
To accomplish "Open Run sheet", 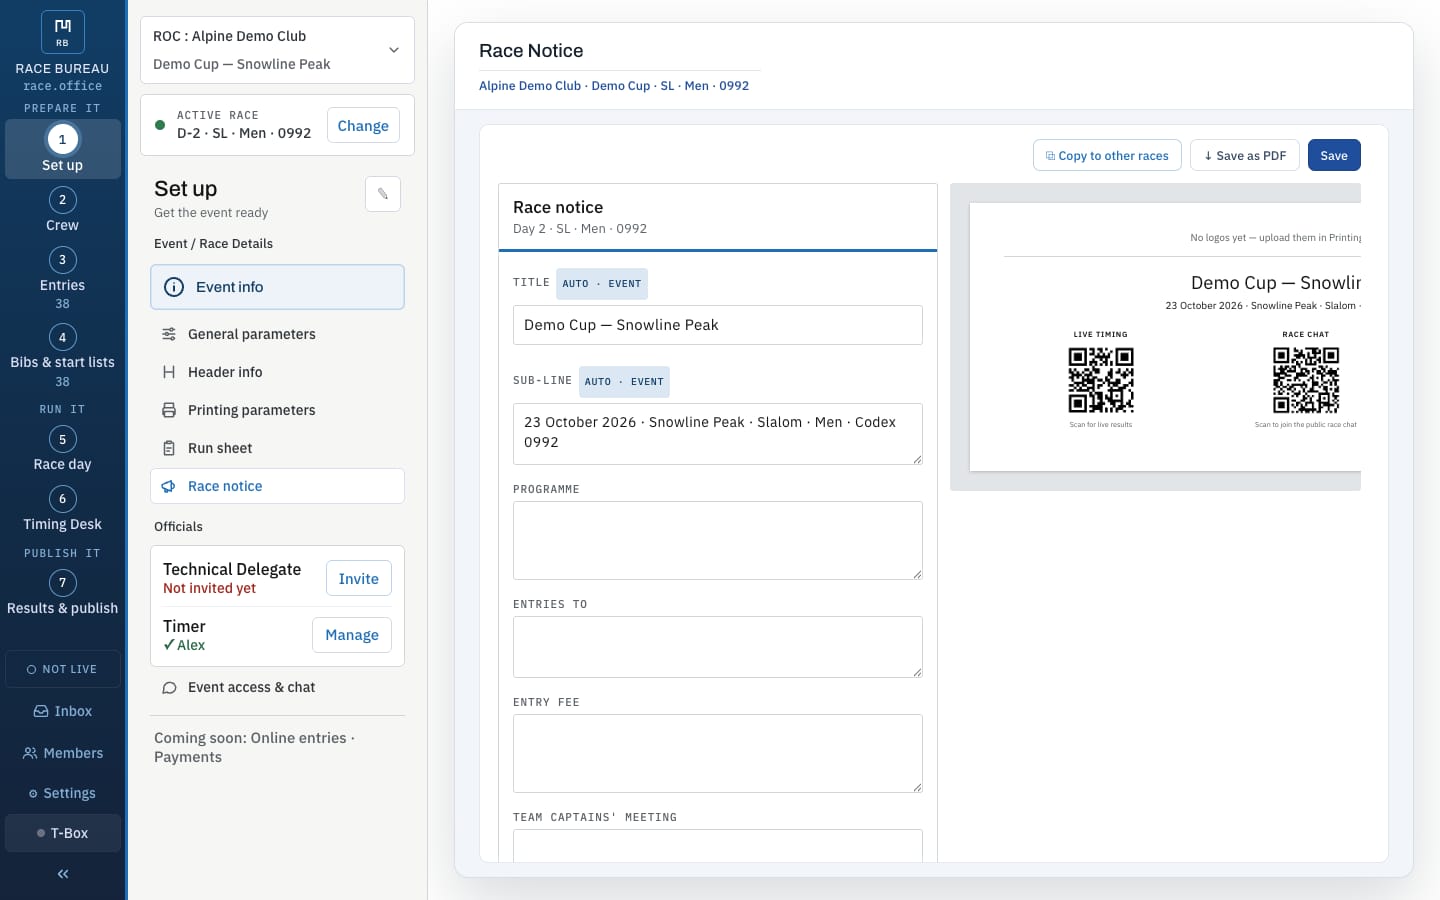I will [x=277, y=448].
